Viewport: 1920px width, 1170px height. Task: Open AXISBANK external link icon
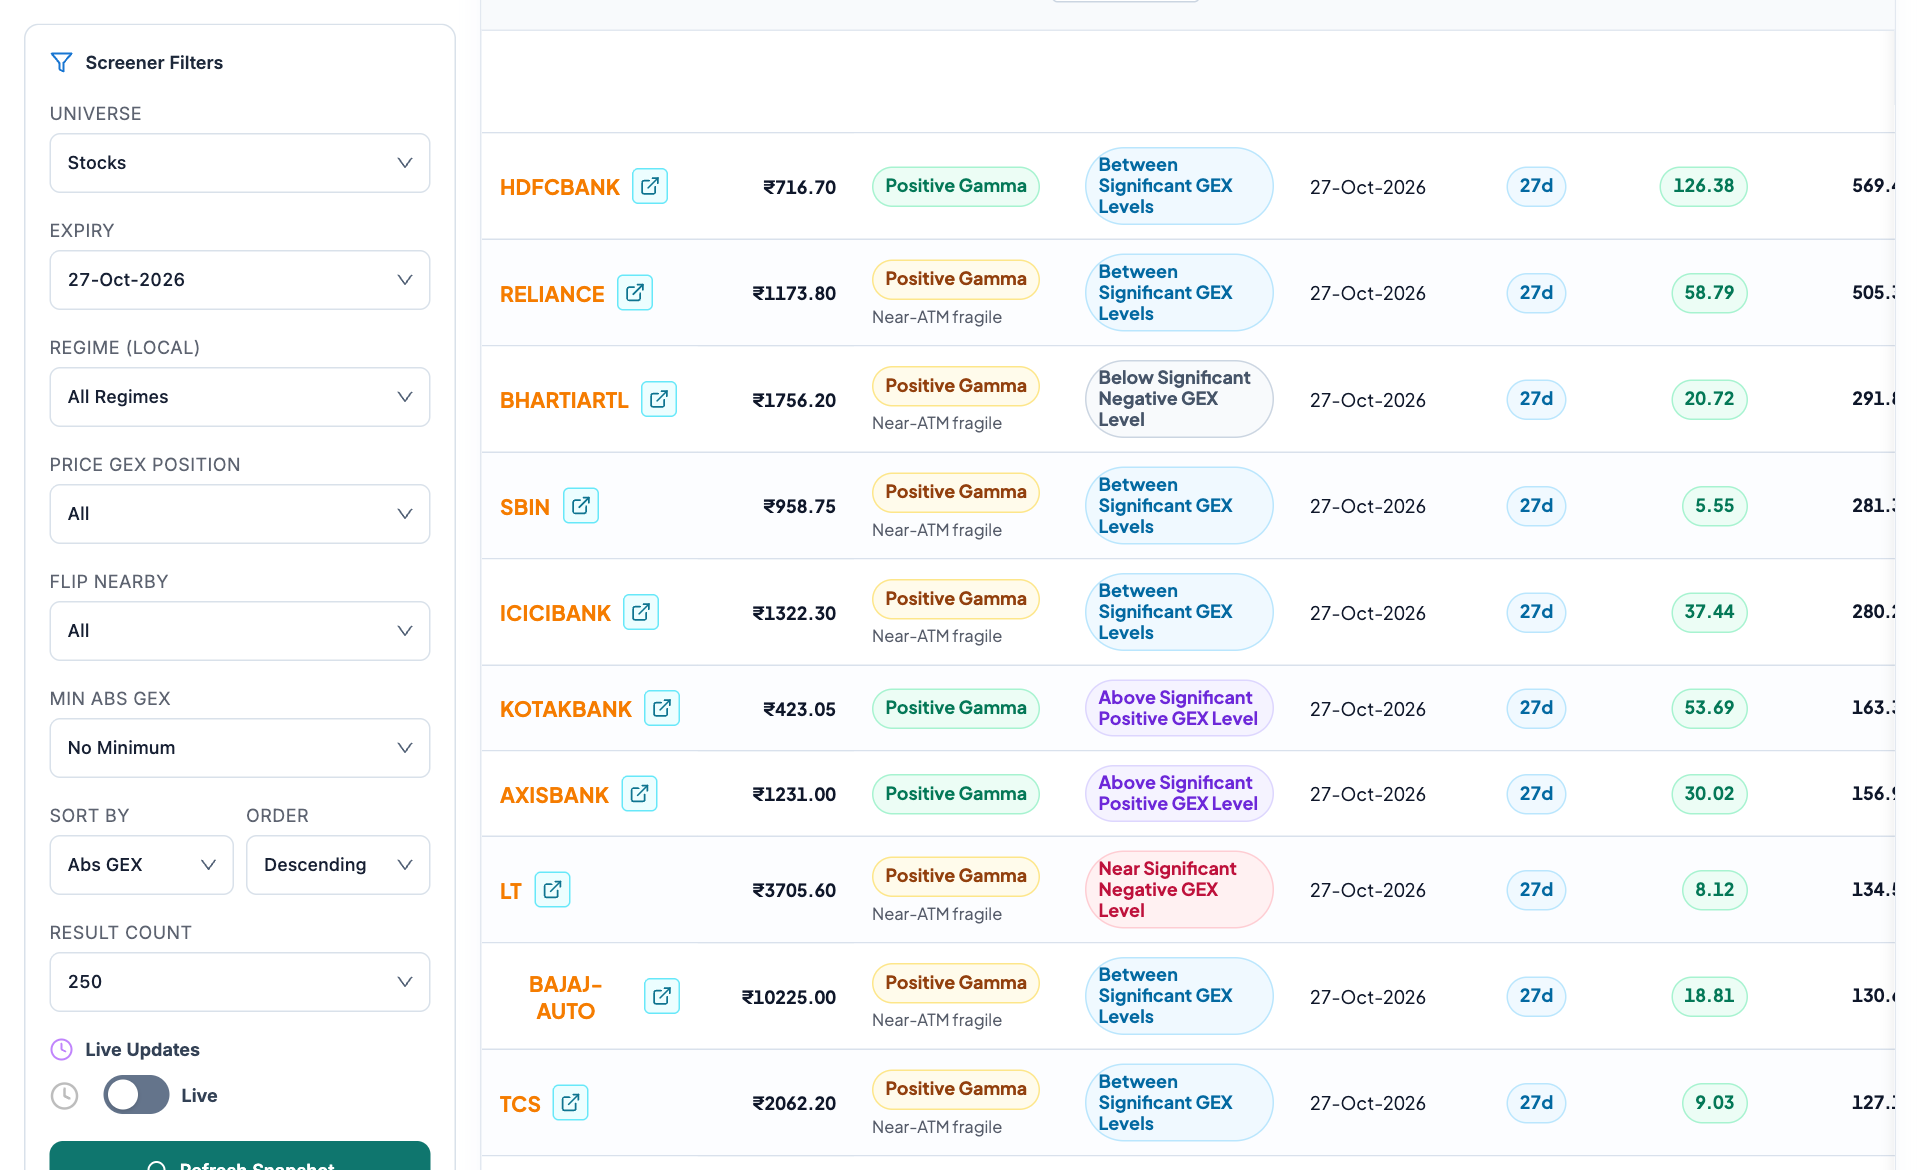[x=640, y=794]
